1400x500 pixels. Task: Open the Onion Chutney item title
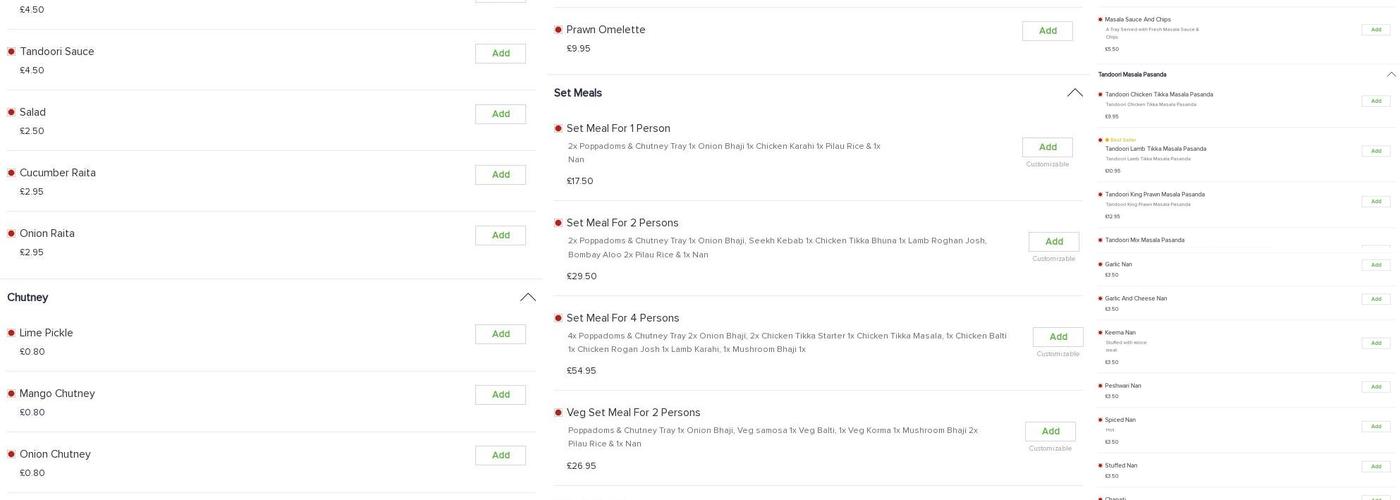tap(55, 455)
